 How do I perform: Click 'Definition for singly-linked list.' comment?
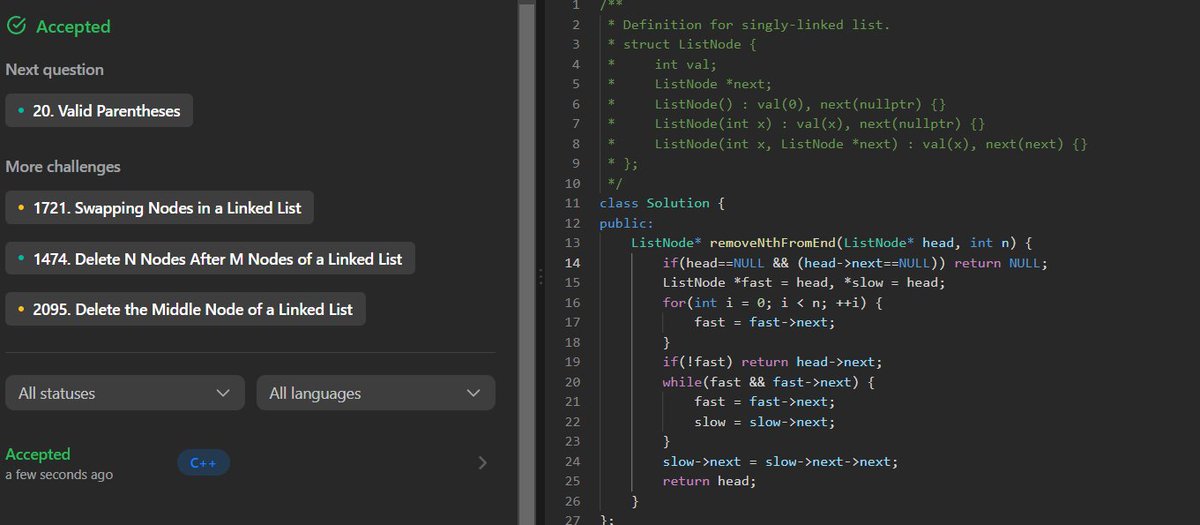(x=755, y=24)
